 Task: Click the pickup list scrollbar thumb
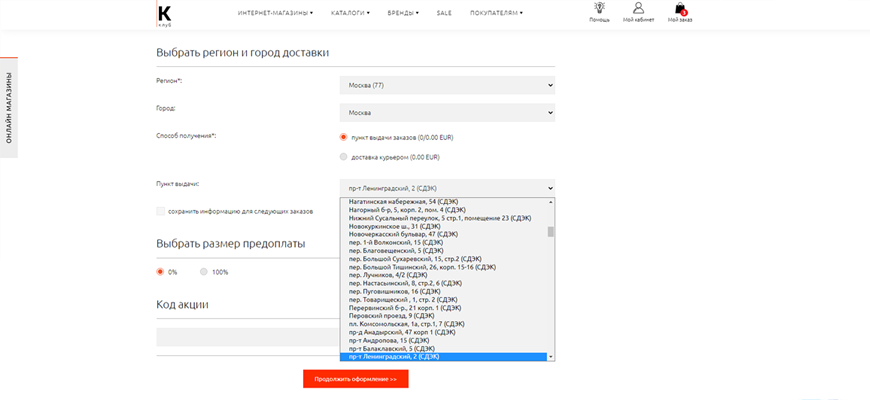coord(551,231)
